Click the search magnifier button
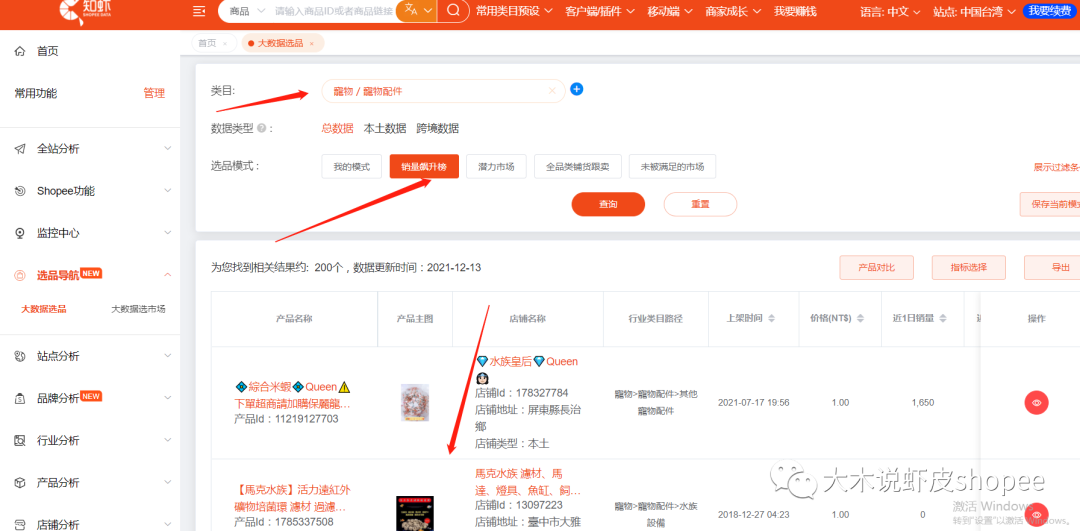The image size is (1080, 531). (x=453, y=11)
